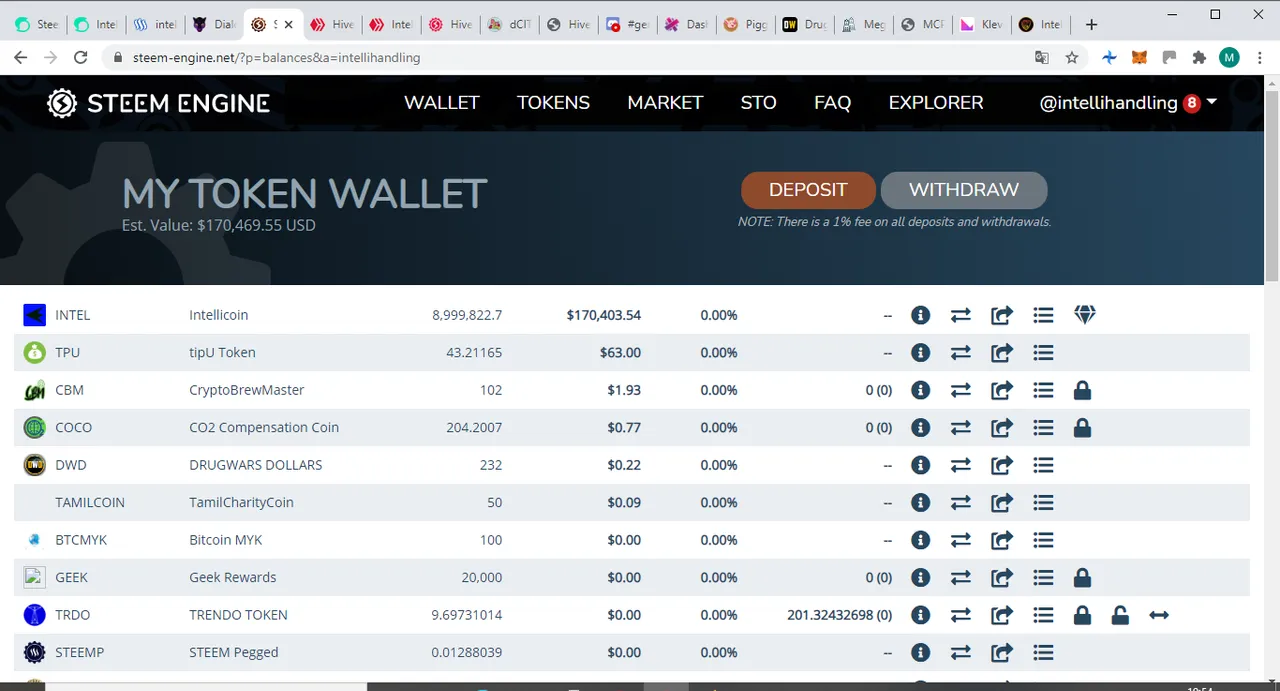Click the translate page icon
Image resolution: width=1280 pixels, height=691 pixels.
1042,58
